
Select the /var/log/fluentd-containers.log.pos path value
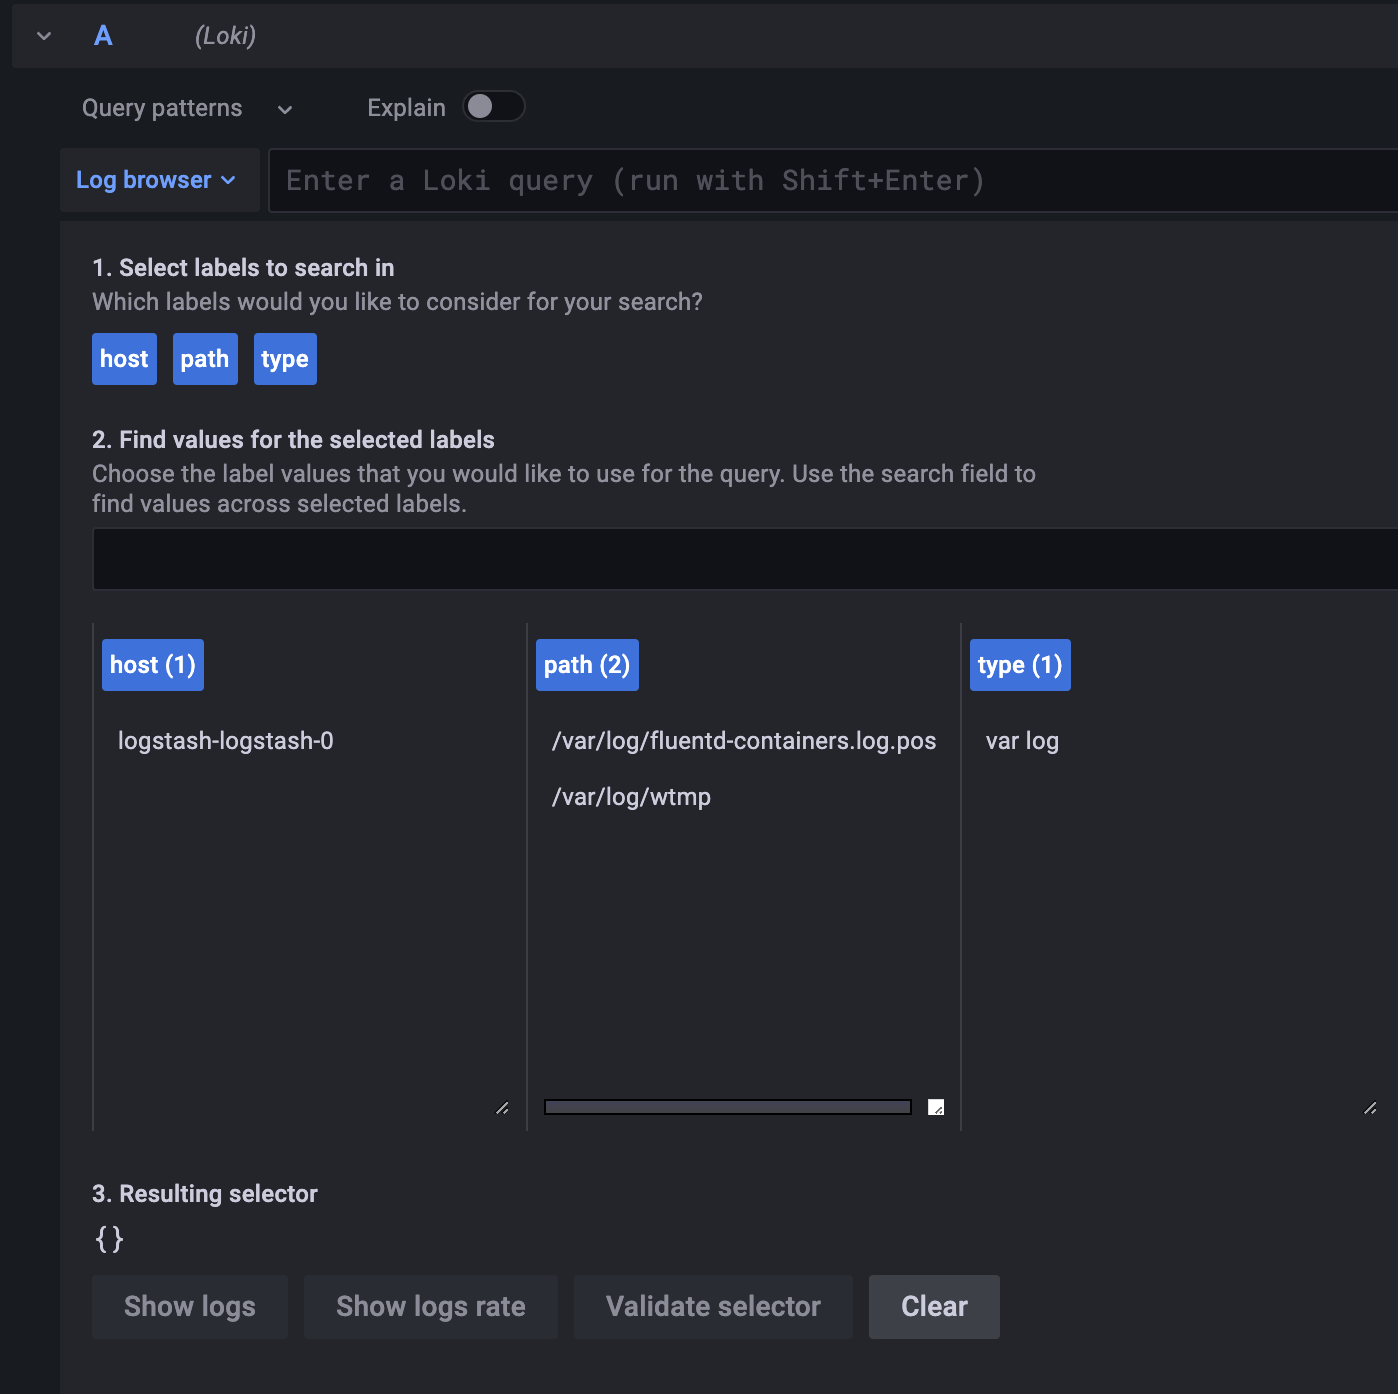[744, 740]
